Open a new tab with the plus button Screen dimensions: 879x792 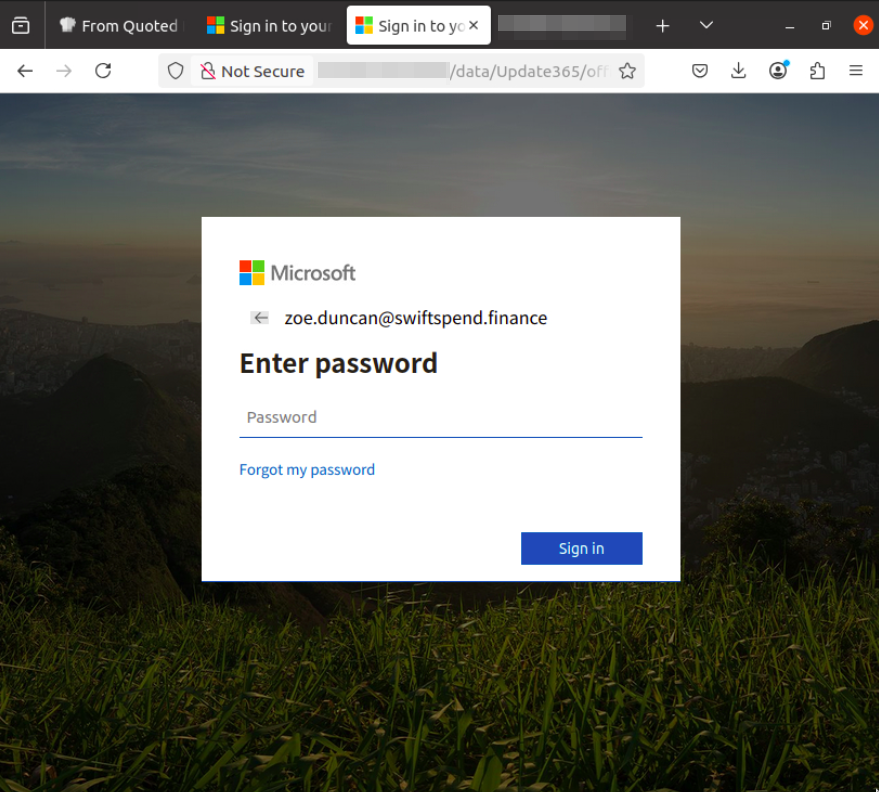(x=662, y=25)
